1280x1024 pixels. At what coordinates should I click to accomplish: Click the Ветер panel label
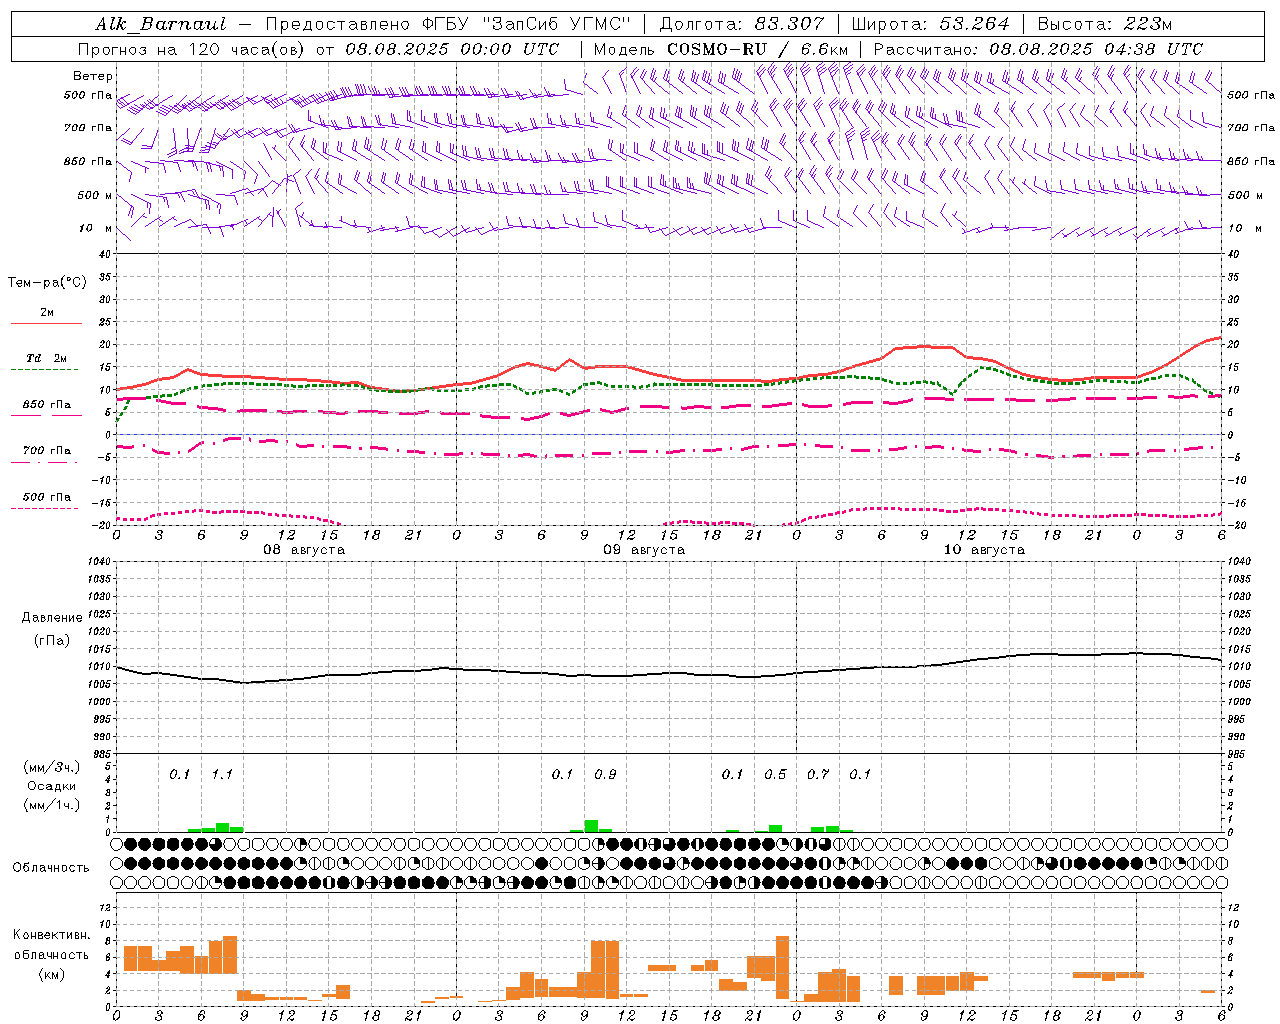[x=93, y=76]
